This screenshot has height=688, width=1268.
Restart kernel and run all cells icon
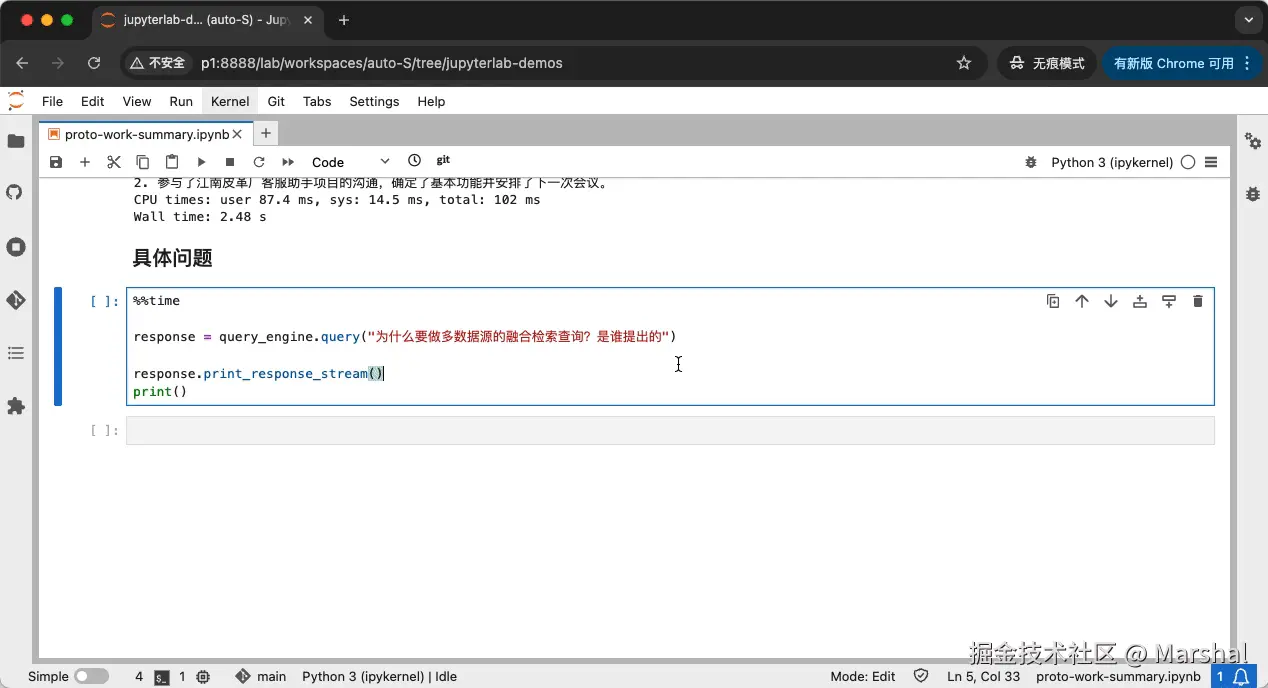(288, 162)
